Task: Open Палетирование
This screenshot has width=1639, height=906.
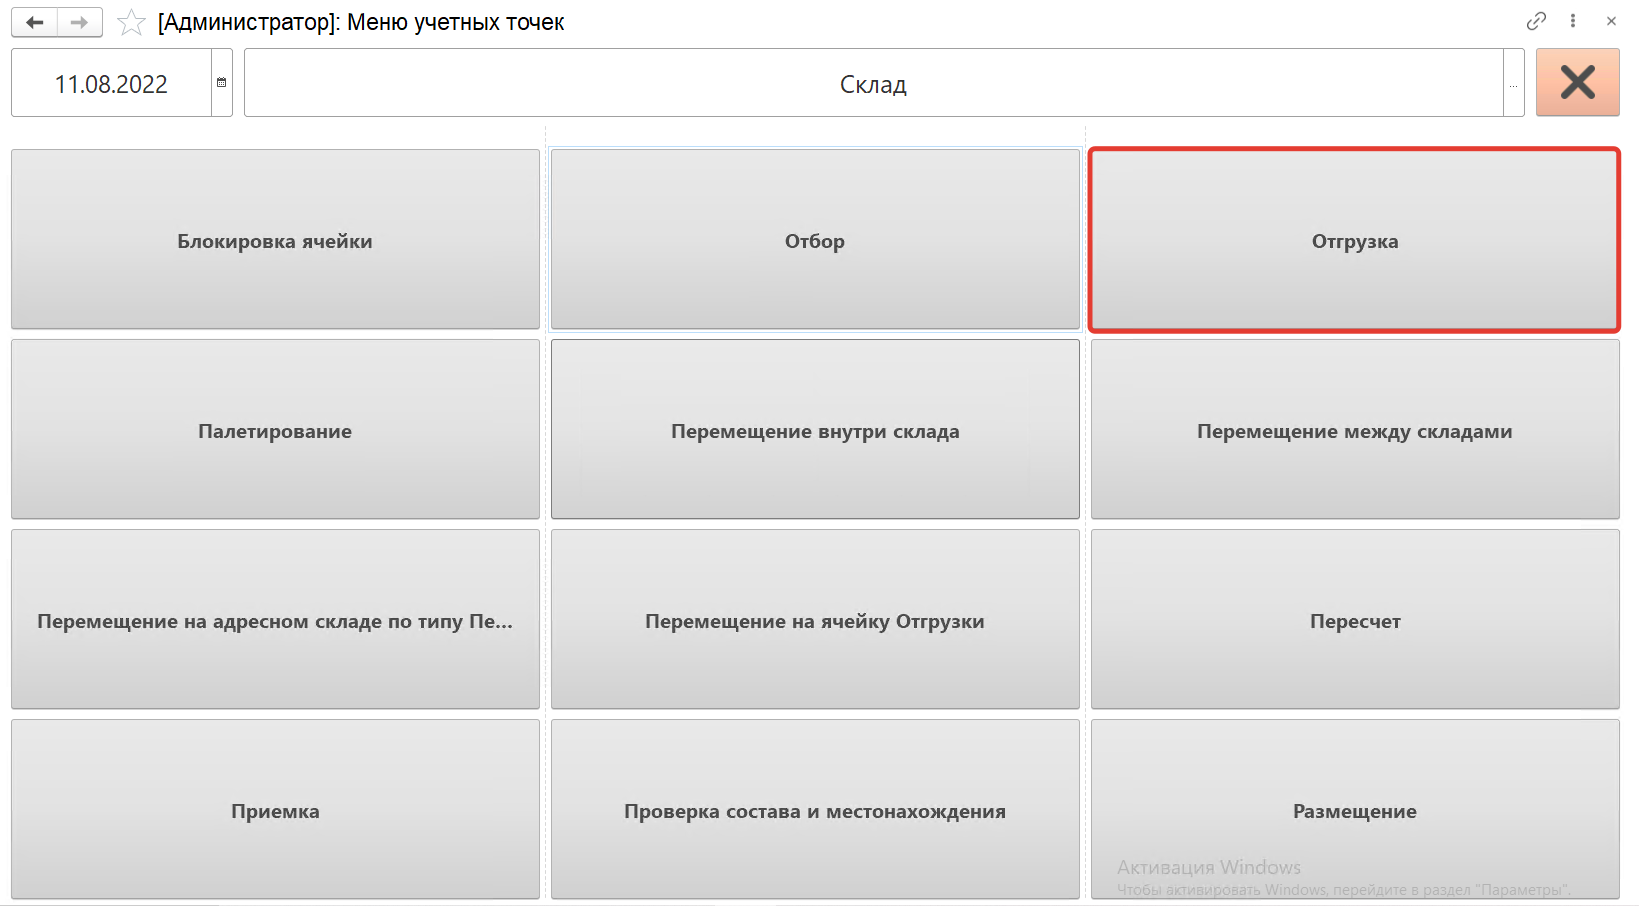Action: tap(275, 430)
